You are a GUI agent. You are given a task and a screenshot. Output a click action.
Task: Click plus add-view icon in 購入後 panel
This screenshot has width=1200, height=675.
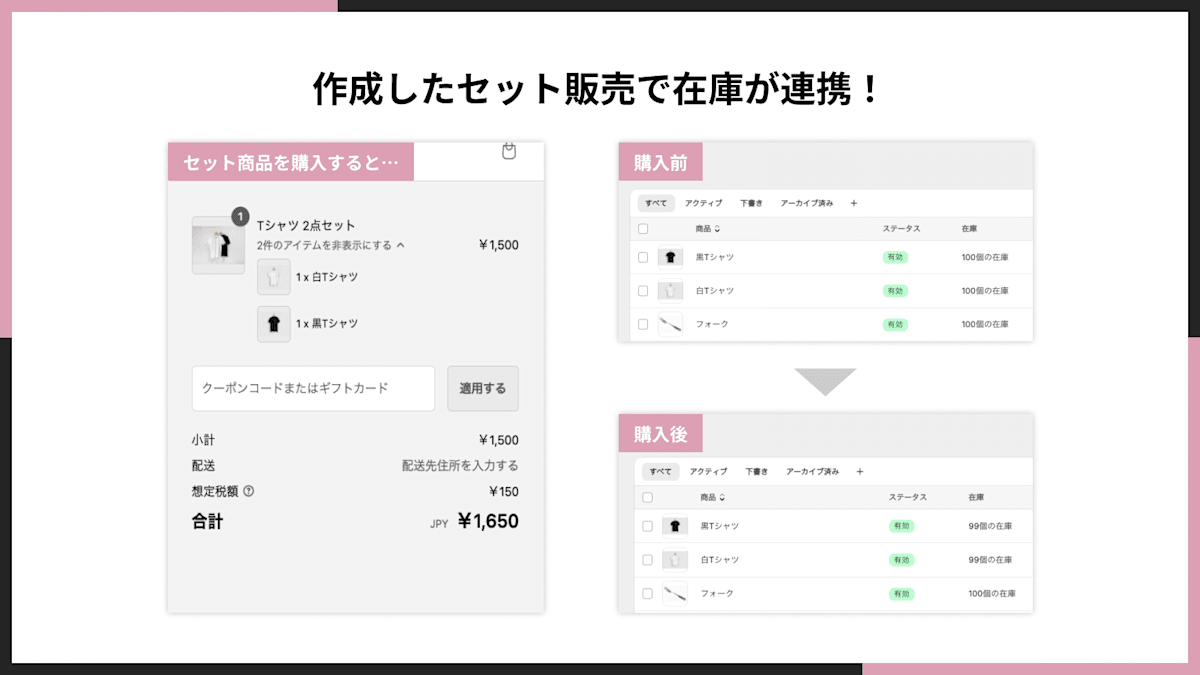(x=859, y=471)
